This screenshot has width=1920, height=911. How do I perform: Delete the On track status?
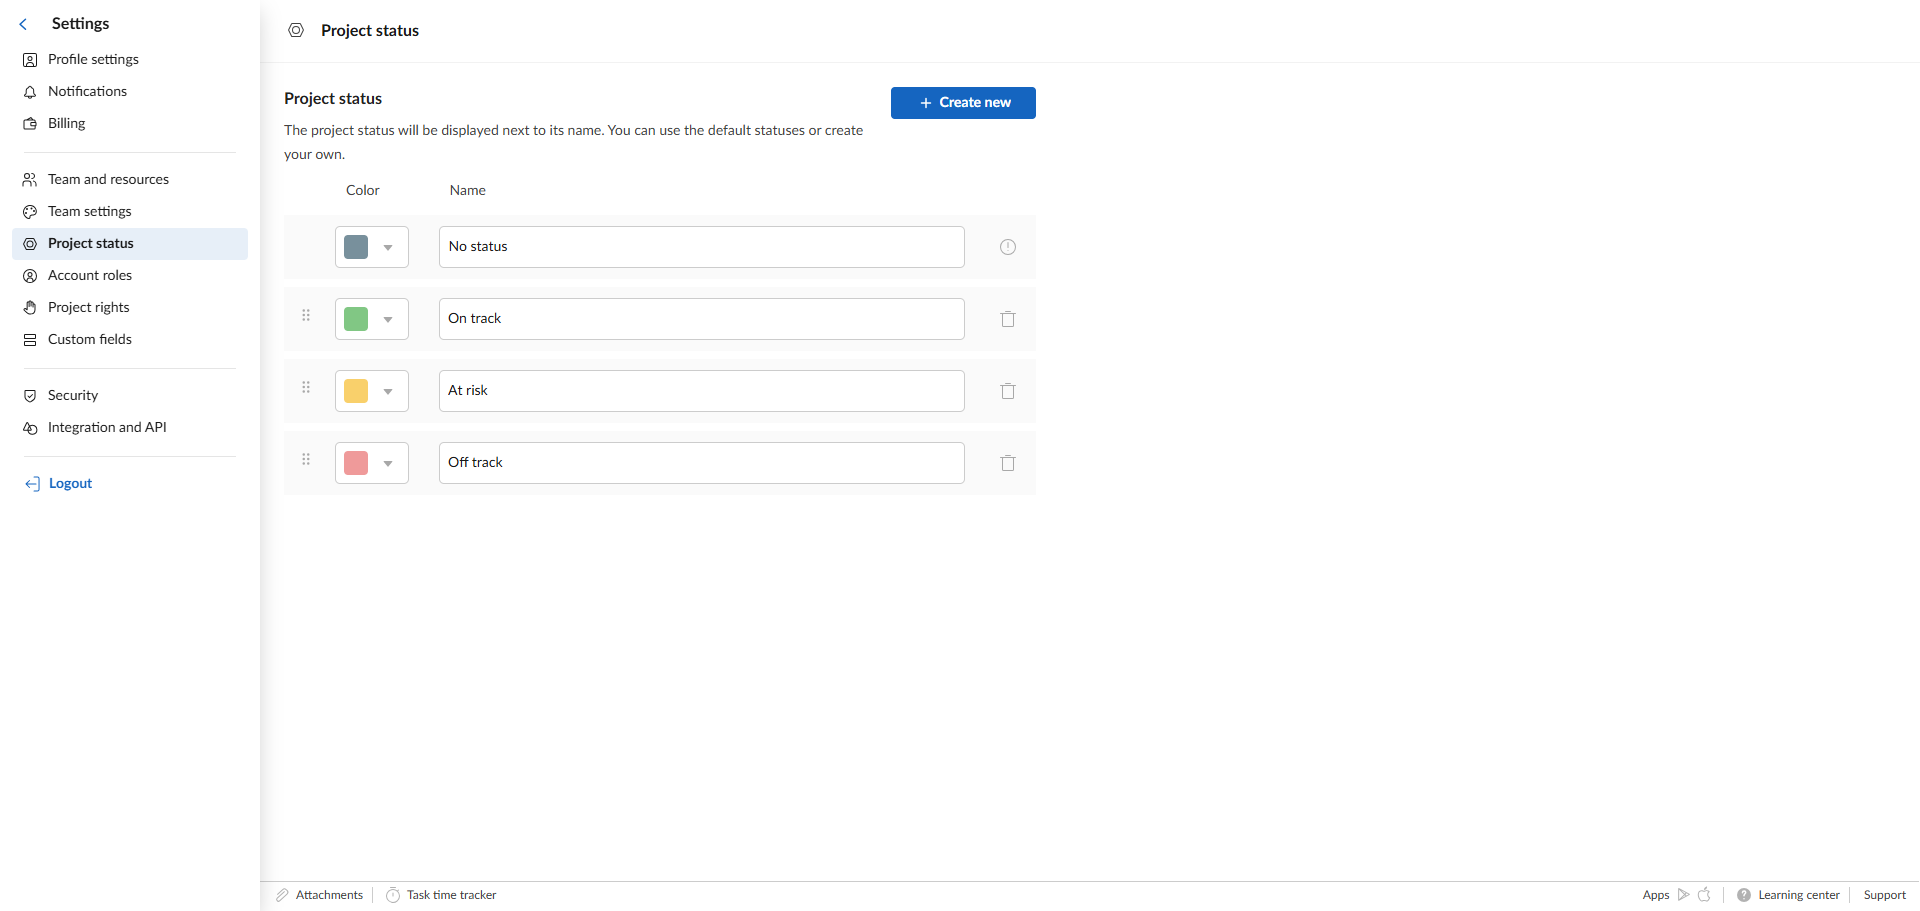click(1007, 319)
